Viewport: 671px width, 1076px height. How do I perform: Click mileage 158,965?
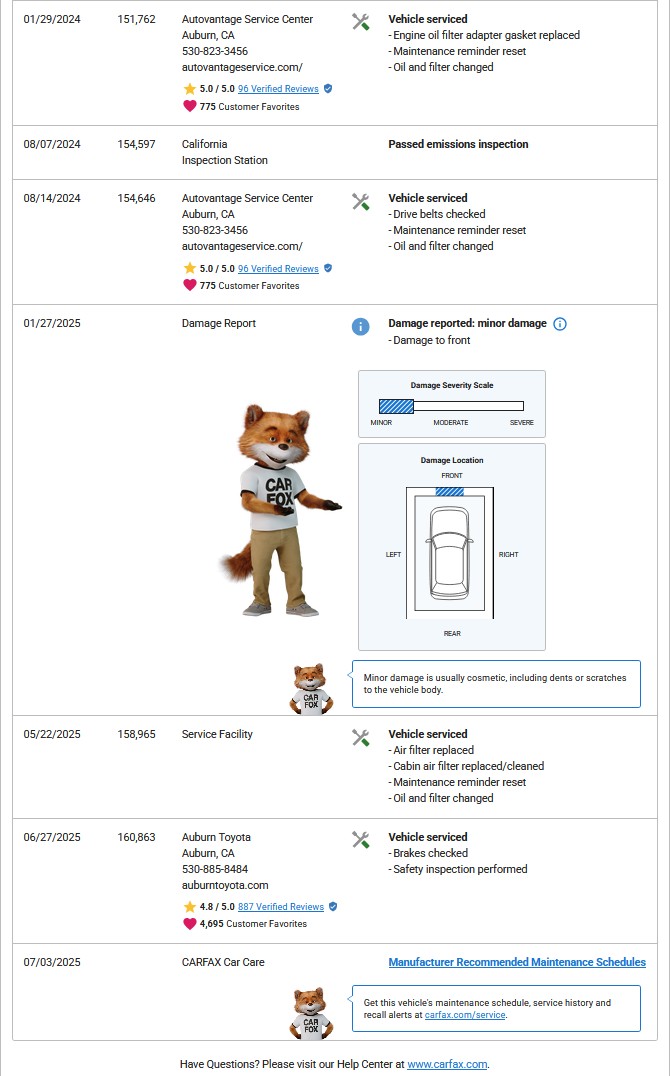click(137, 734)
